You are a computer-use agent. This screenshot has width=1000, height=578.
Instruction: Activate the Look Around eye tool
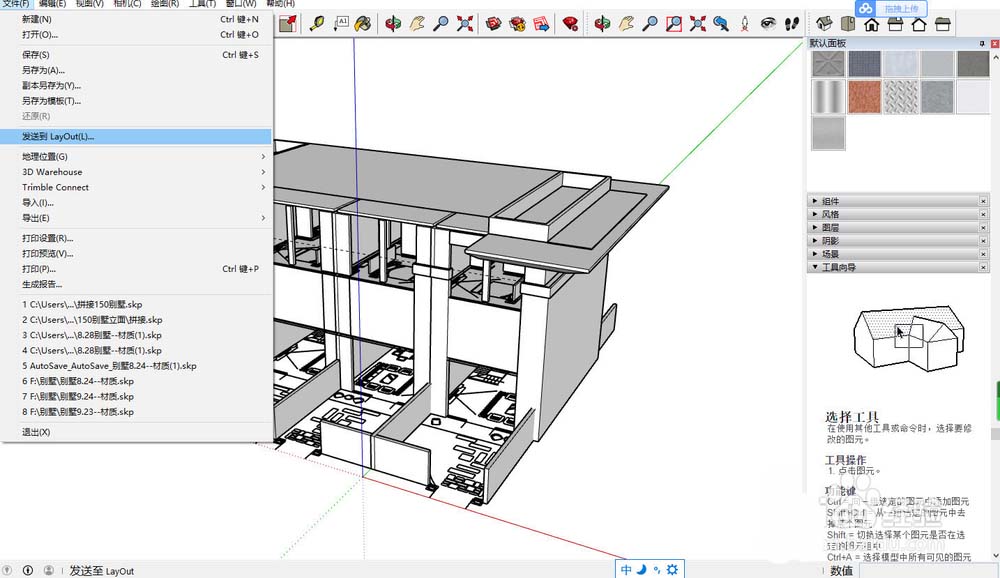[x=768, y=22]
